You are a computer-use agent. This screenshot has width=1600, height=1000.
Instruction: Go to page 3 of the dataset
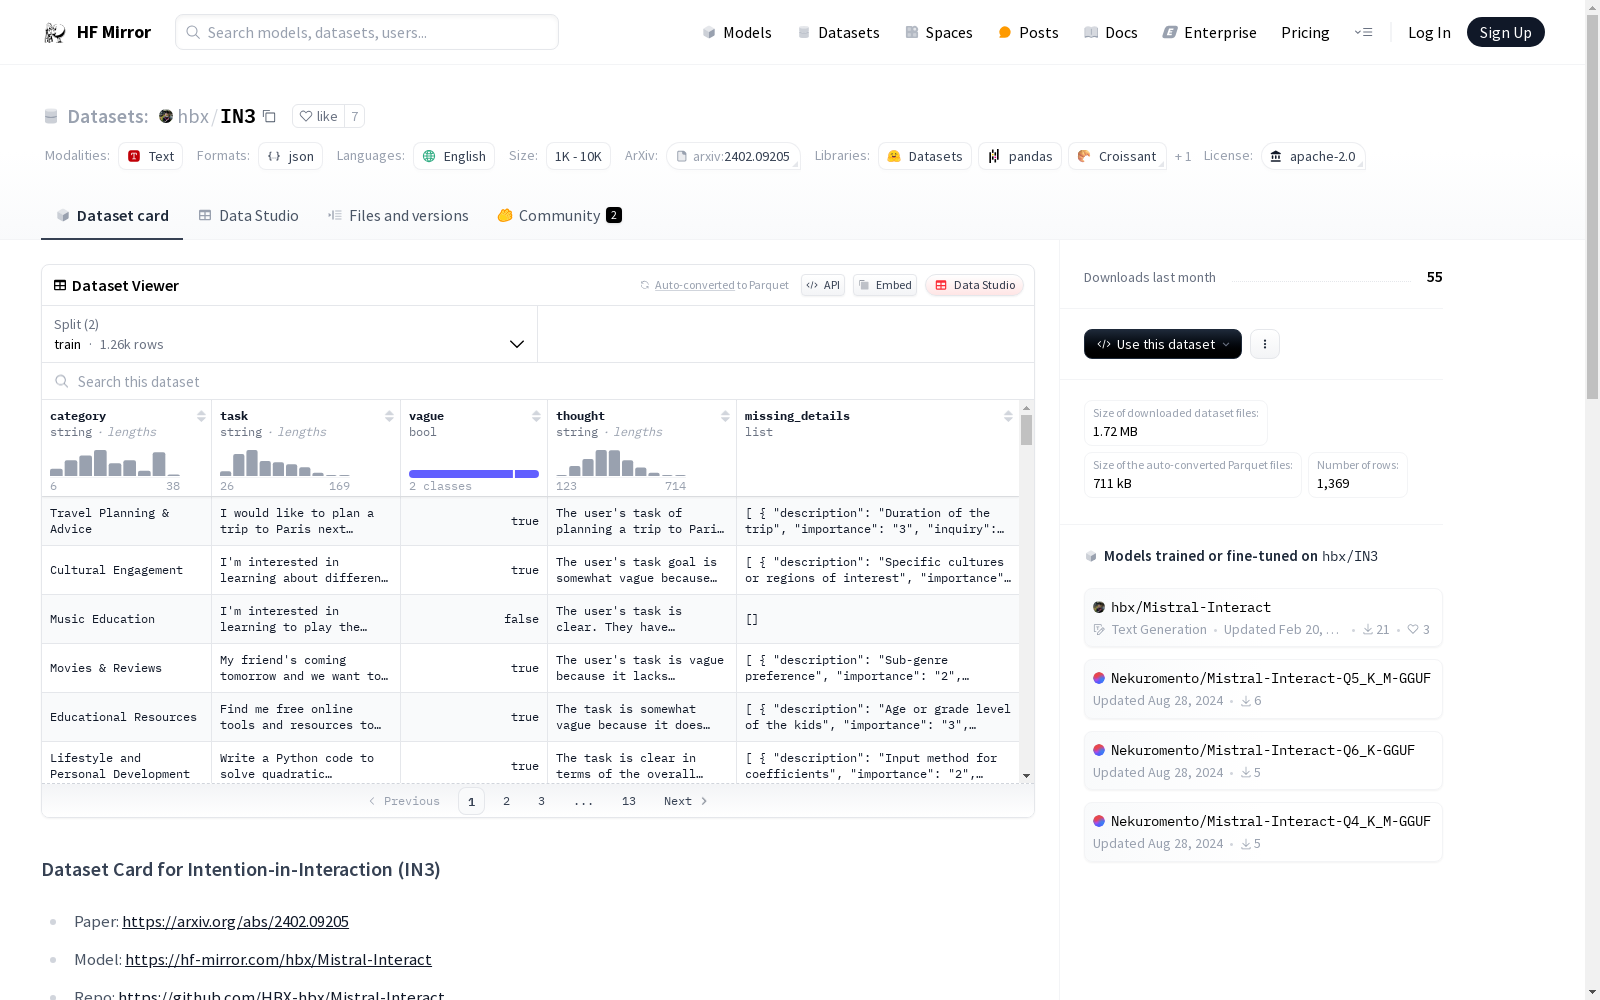click(x=542, y=801)
